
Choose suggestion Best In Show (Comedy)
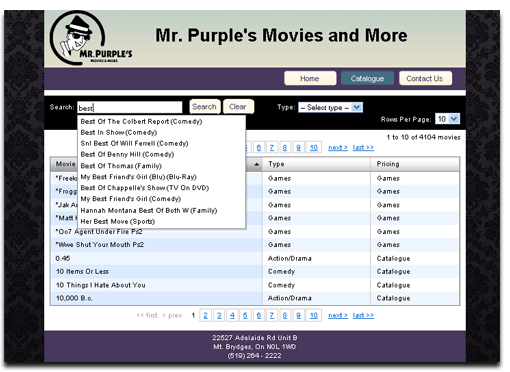(119, 133)
